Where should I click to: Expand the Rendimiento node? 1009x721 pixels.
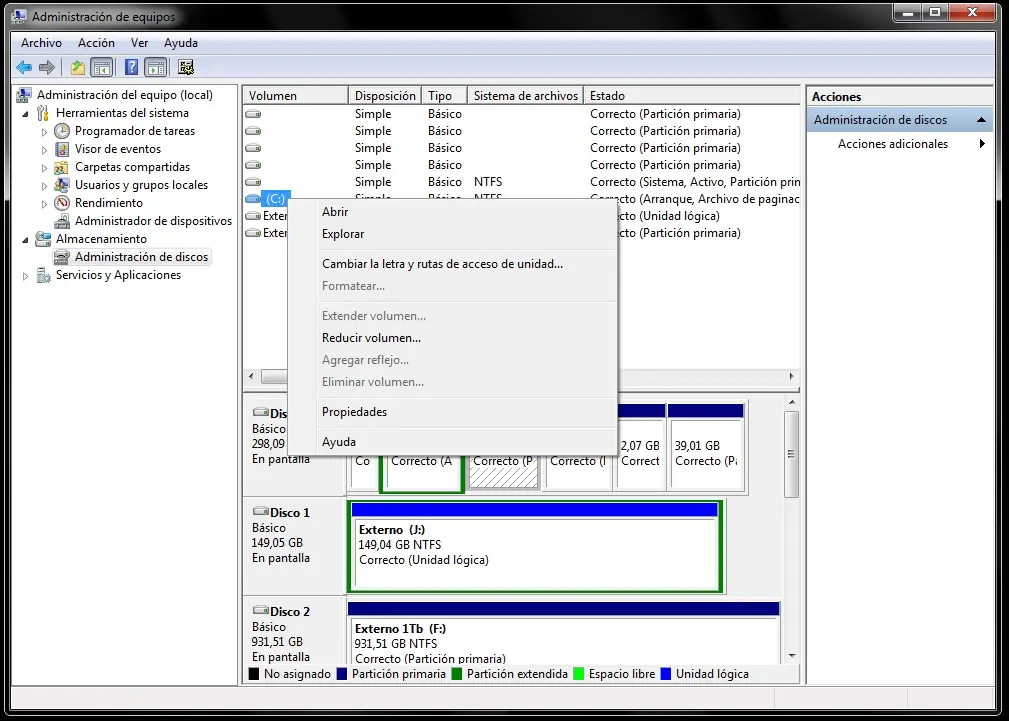point(44,204)
